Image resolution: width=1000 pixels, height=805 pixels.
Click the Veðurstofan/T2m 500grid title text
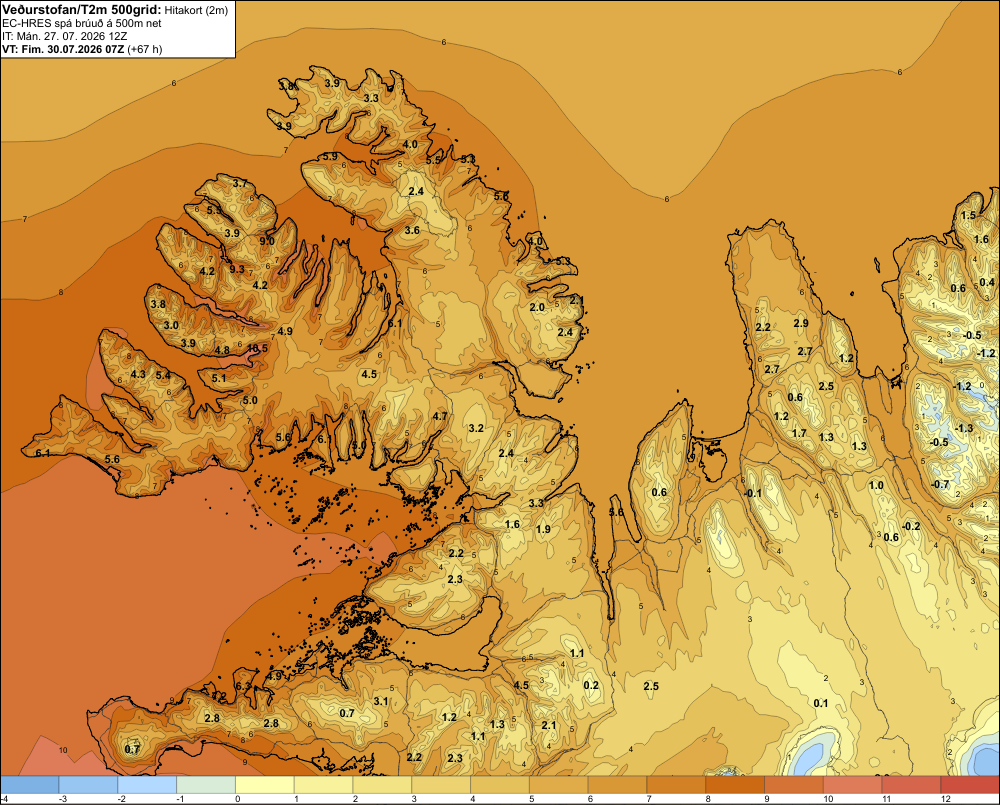click(x=82, y=10)
